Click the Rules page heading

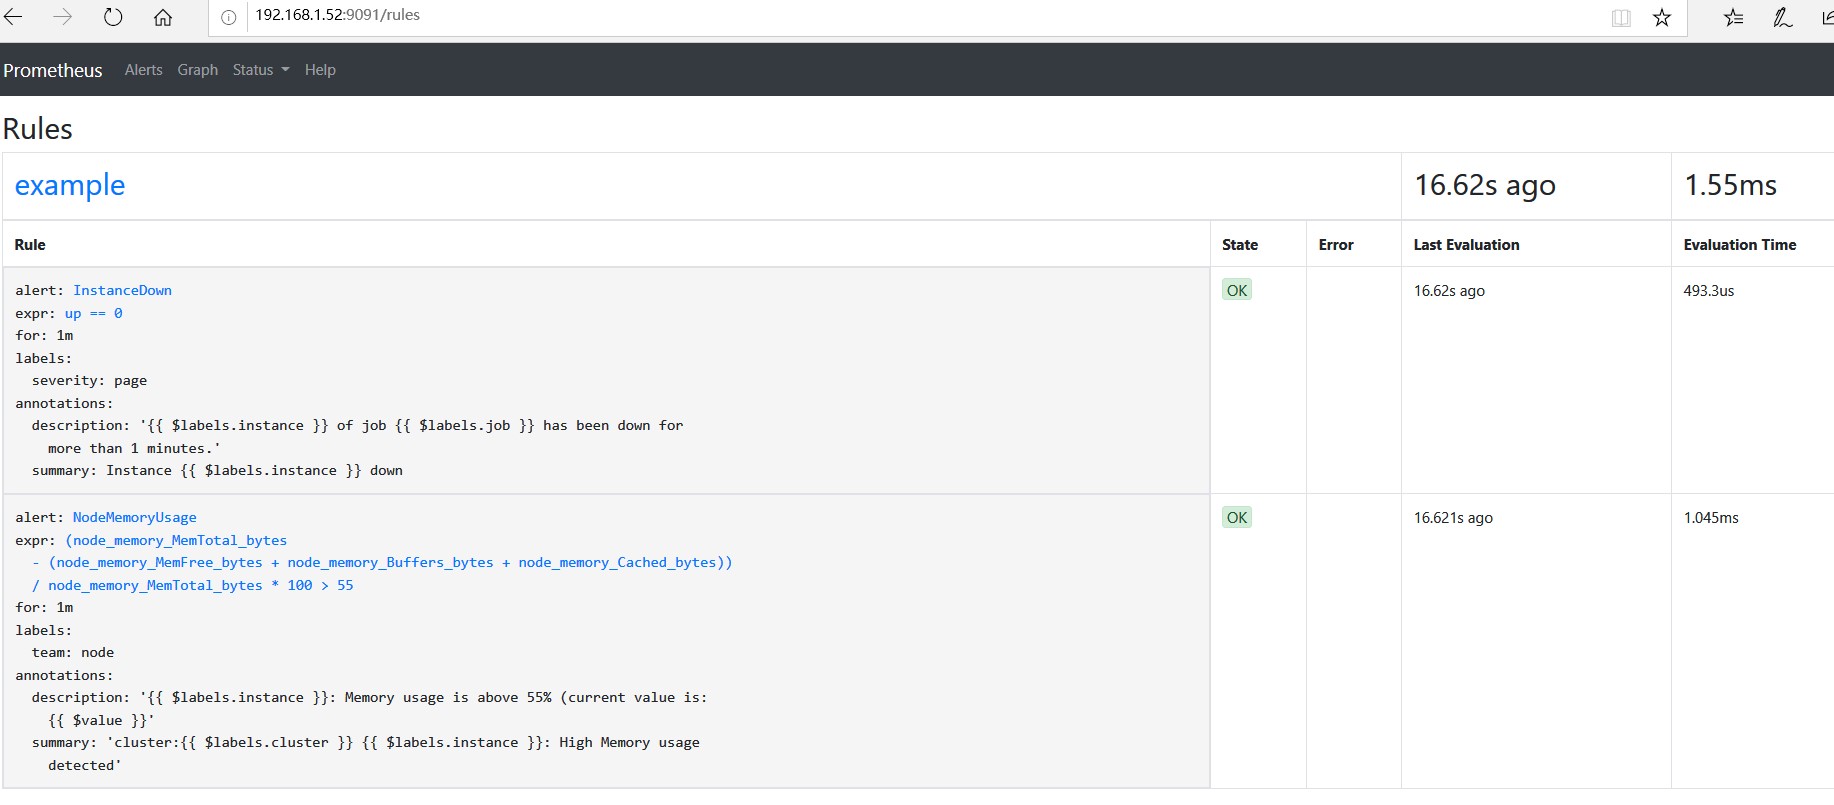[38, 129]
